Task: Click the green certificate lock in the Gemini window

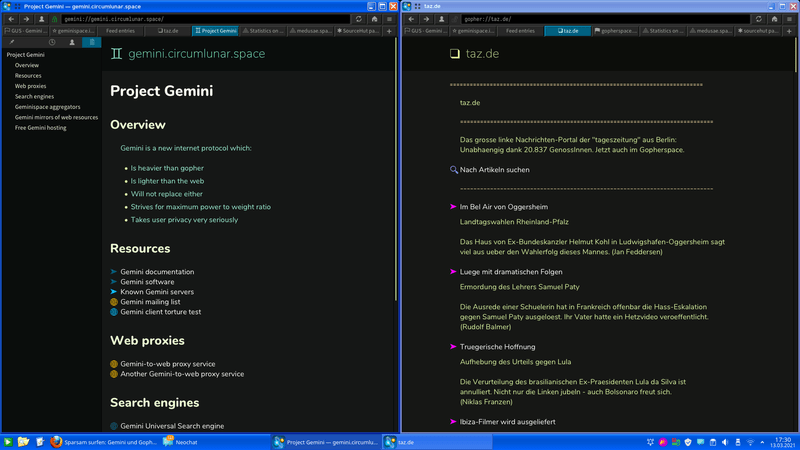Action: [x=55, y=19]
